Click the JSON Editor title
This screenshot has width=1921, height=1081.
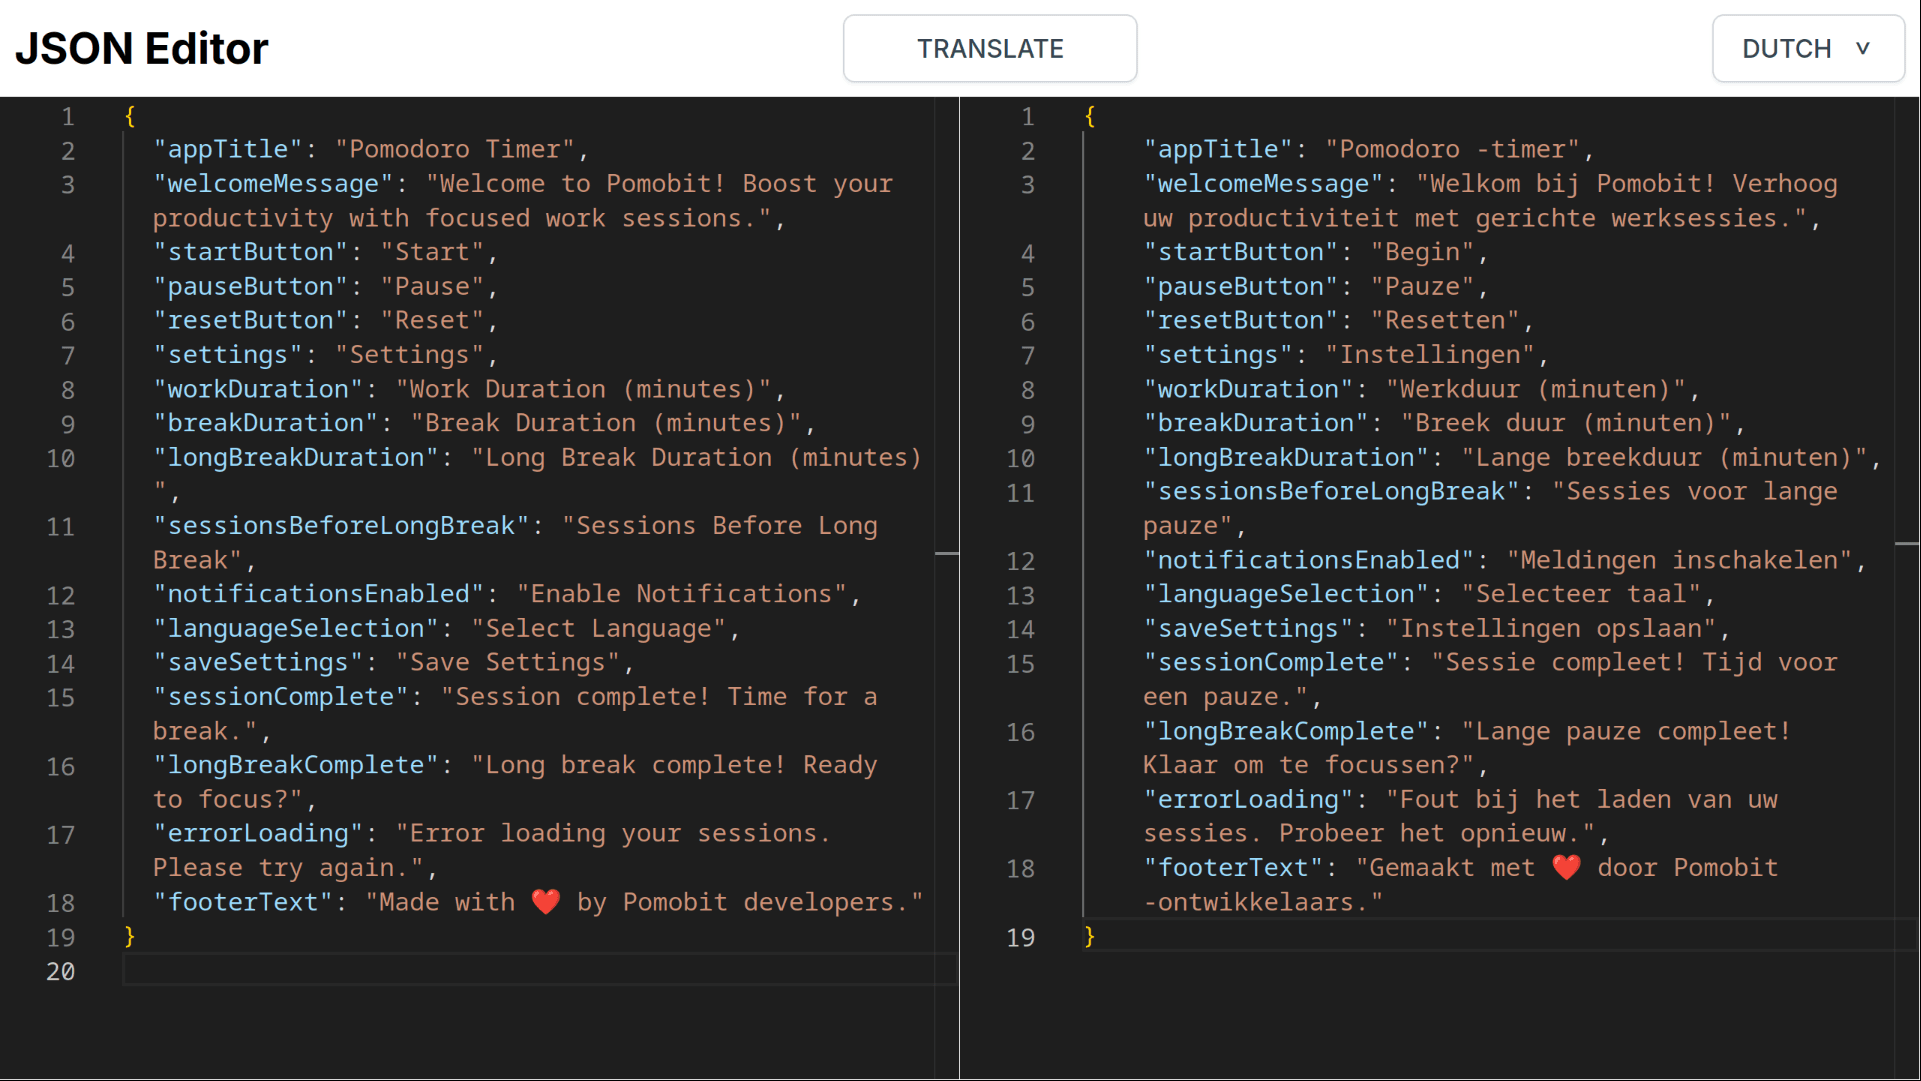point(141,48)
